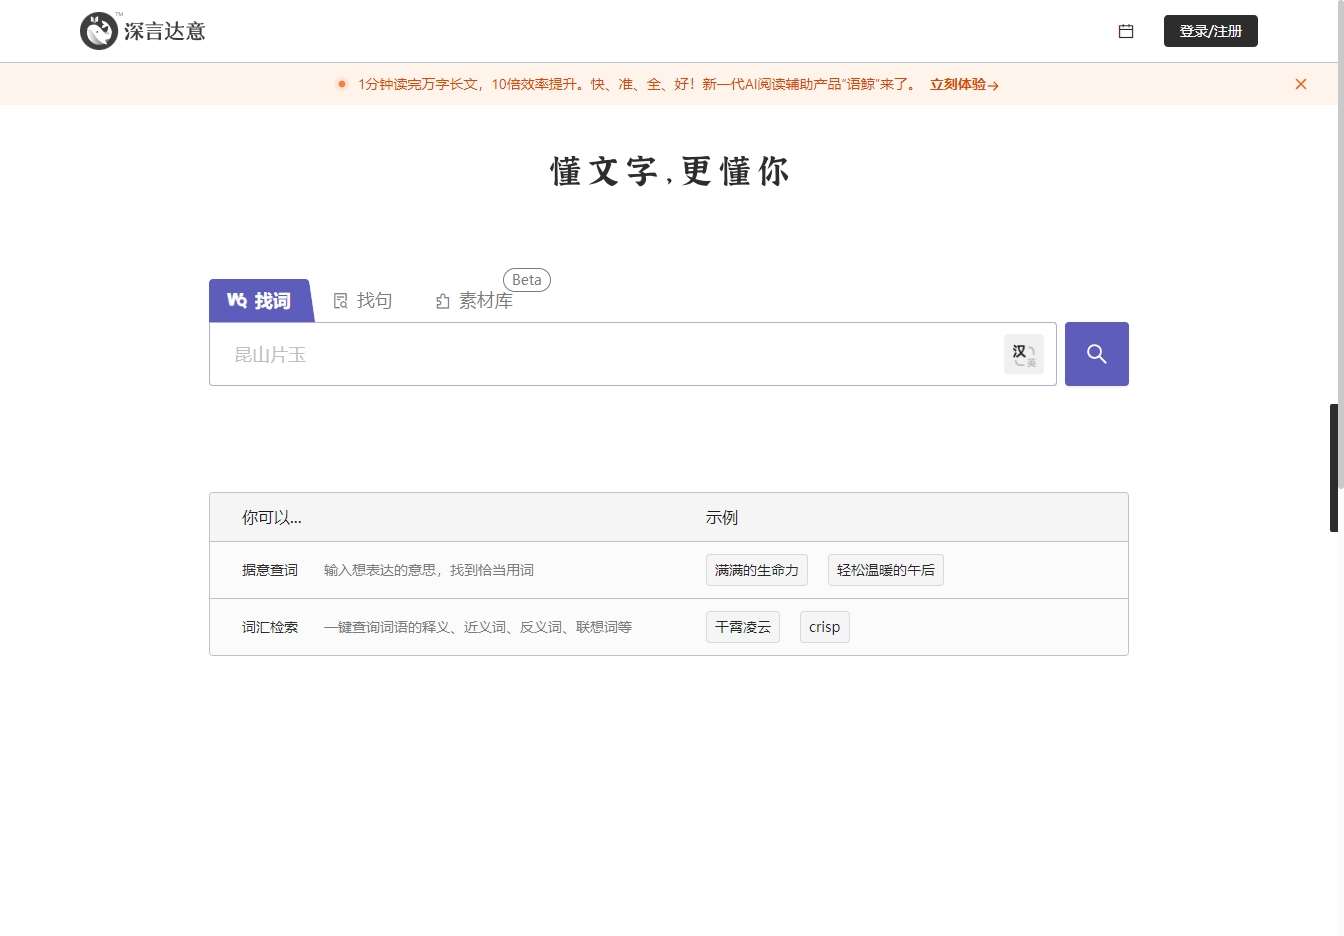Click the crisp example chip
Viewport: 1344px width, 936px height.
pyautogui.click(x=824, y=627)
